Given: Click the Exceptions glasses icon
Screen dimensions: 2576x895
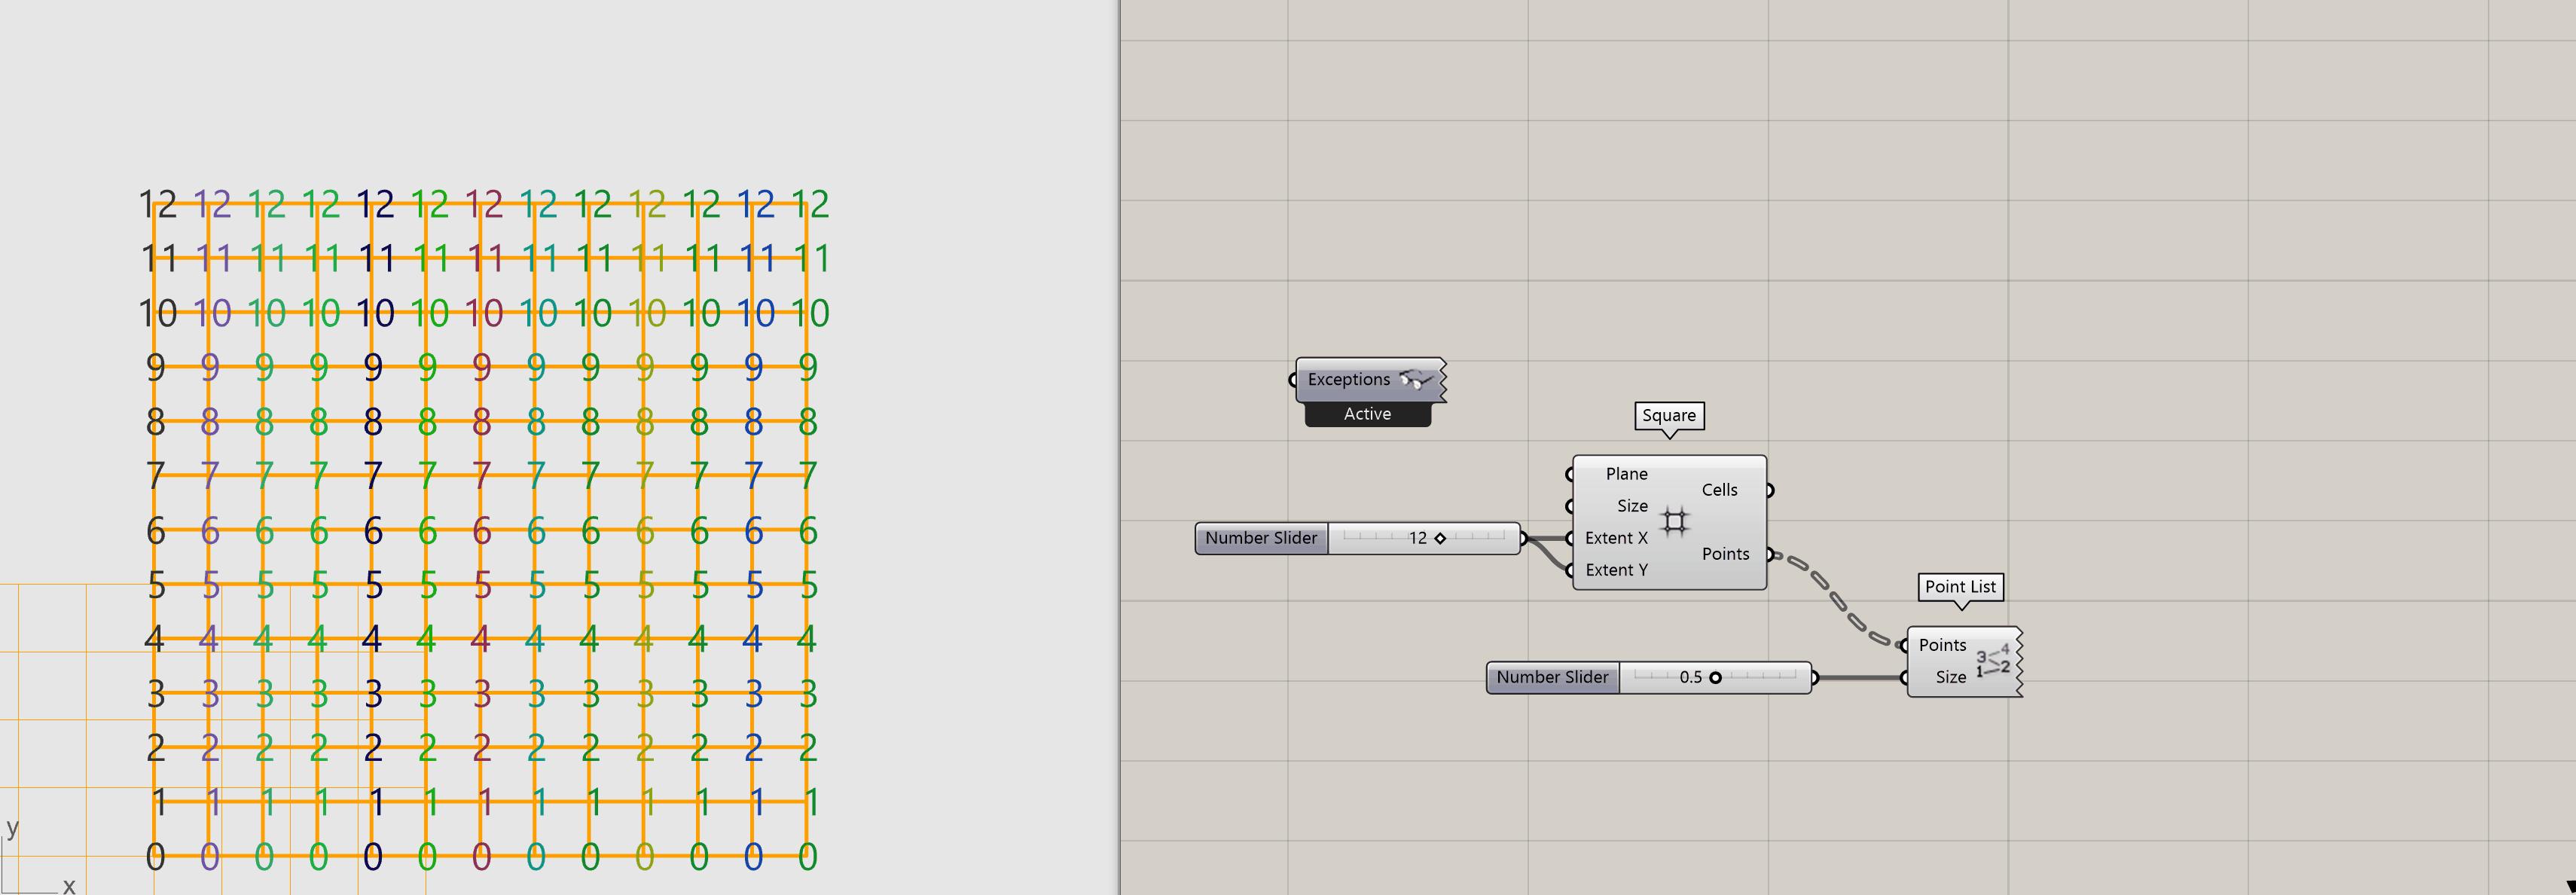Looking at the screenshot, I should (1415, 379).
